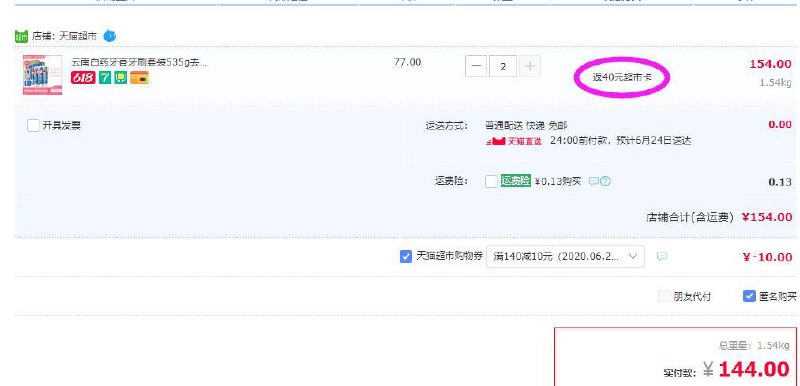Click the ¥-10.00 coupon discount amount
The width and height of the screenshot is (800, 386).
[x=768, y=257]
